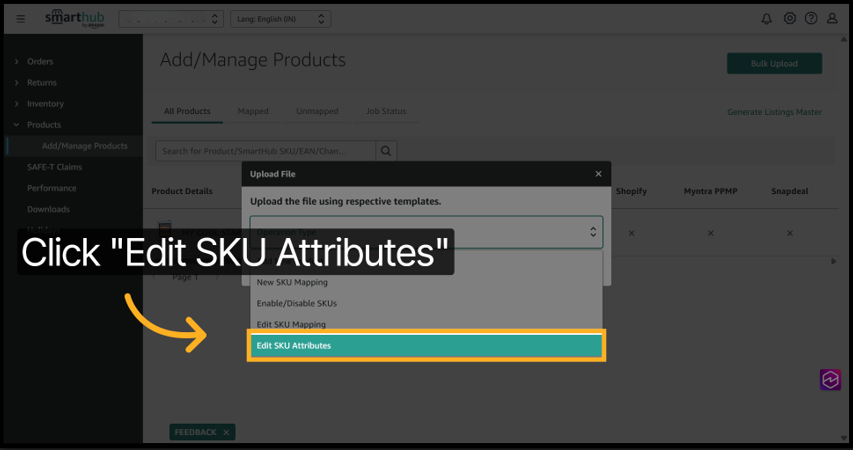This screenshot has height=450, width=853.
Task: Expand the Orders sidebar section
Action: pos(40,62)
